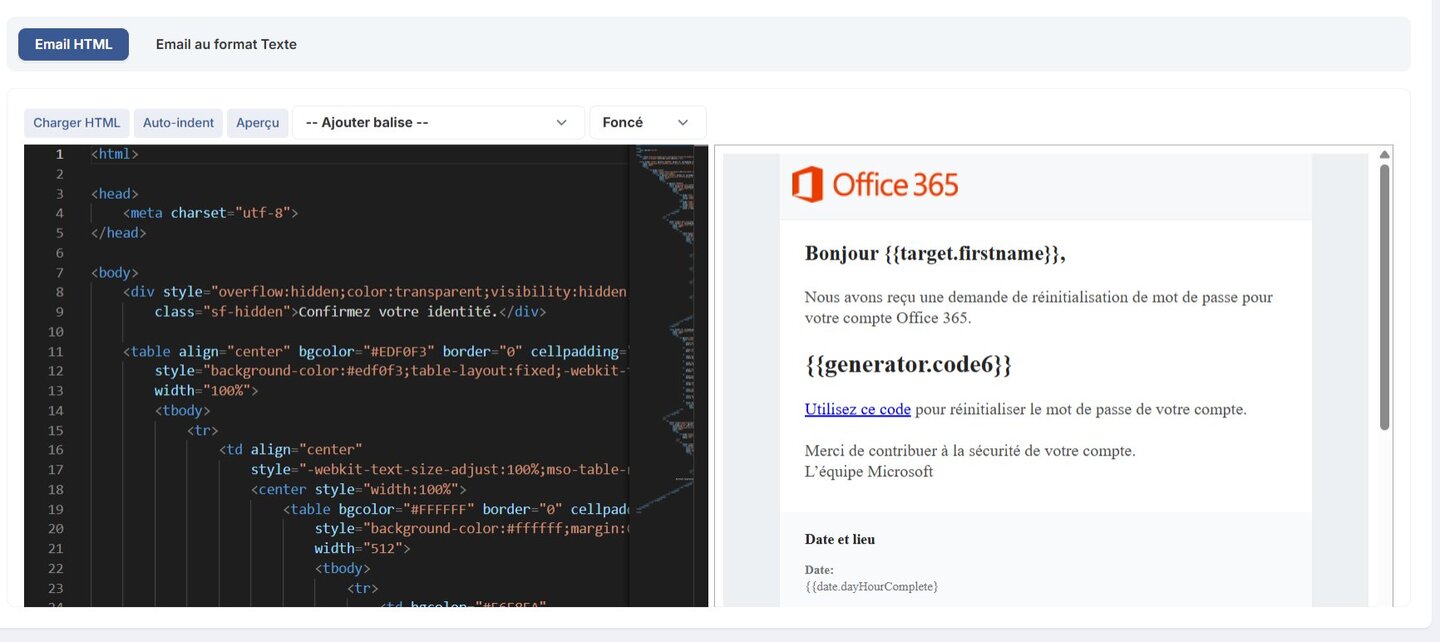Click the Merci de contribuer sentence

click(x=970, y=450)
